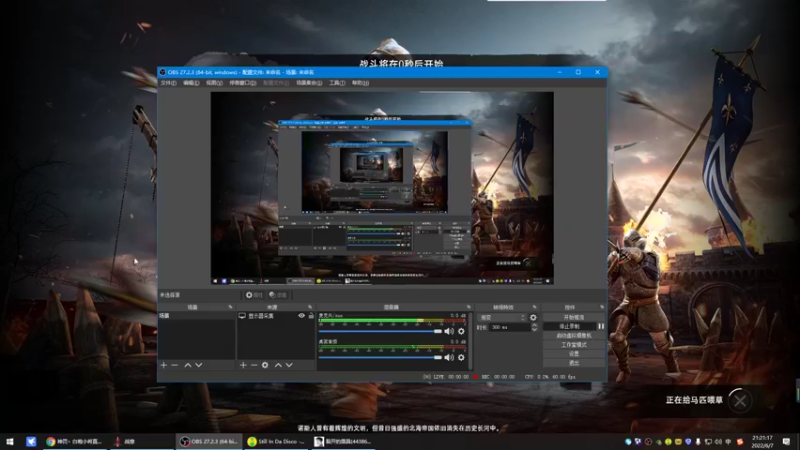Viewport: 800px width, 450px height.
Task: Mute the microphone track speaker icon
Action: (449, 331)
